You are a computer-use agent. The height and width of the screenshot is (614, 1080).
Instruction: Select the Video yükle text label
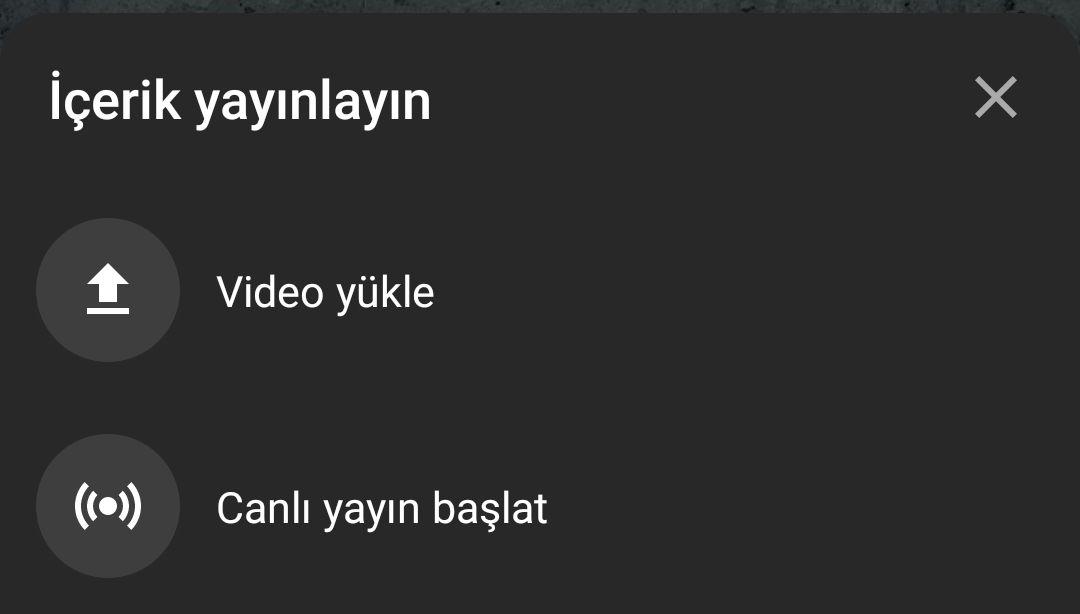[x=325, y=292]
